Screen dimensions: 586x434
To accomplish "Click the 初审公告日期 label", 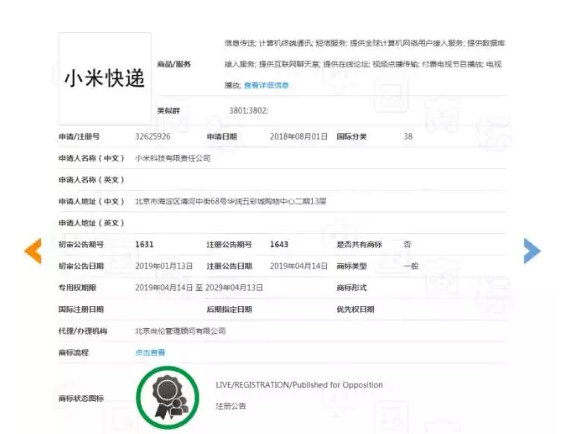I will [x=81, y=266].
